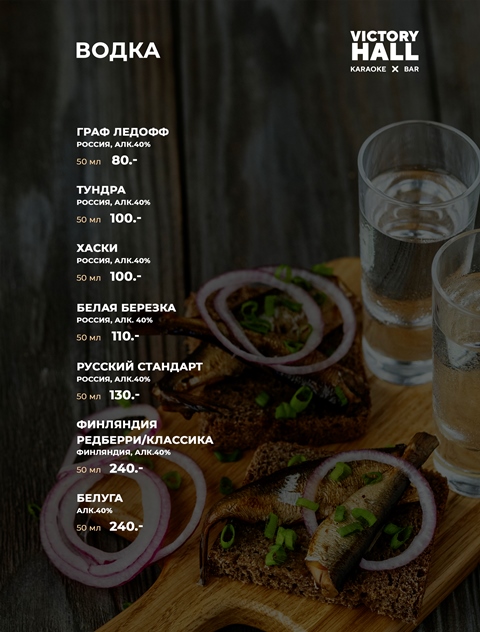Click the 110.- price of Белая Березка
Viewport: 480px width, 632px height.
click(x=125, y=336)
